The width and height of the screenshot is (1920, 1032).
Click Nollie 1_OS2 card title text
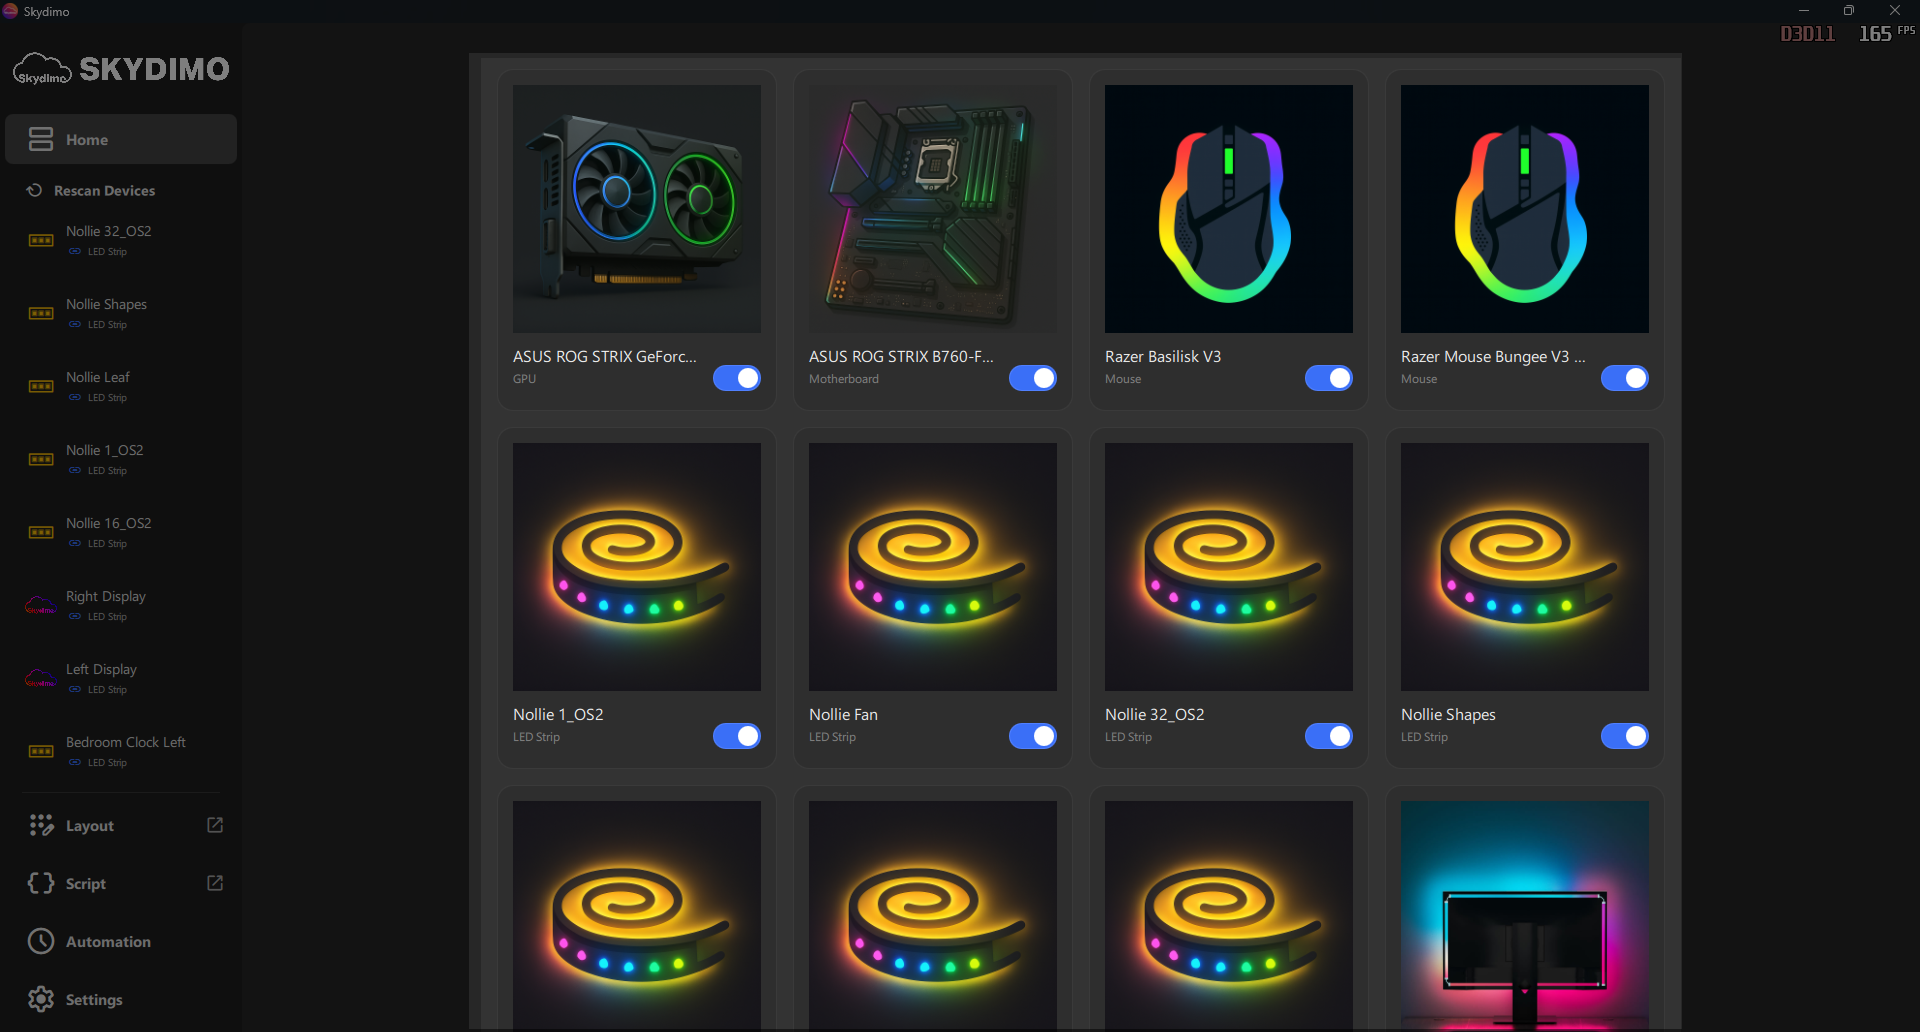[558, 714]
